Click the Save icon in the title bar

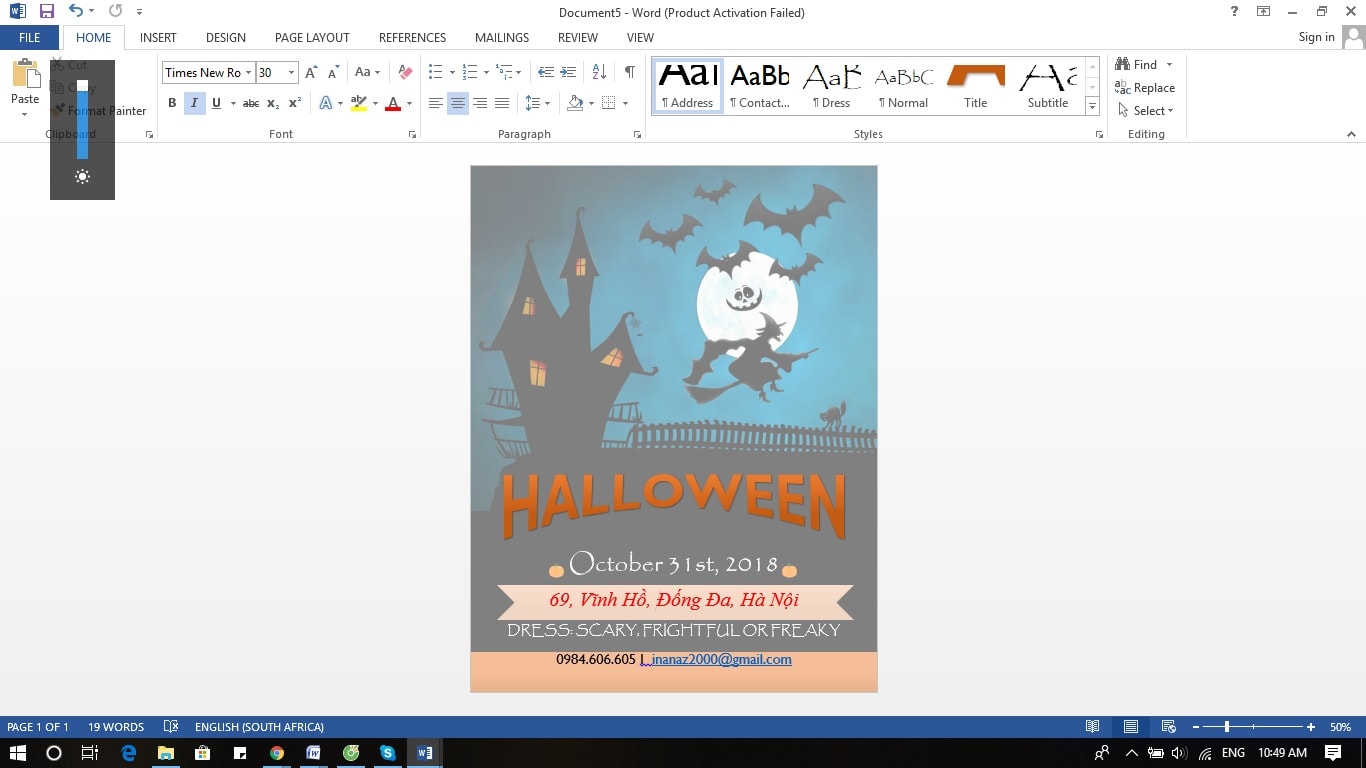tap(47, 12)
